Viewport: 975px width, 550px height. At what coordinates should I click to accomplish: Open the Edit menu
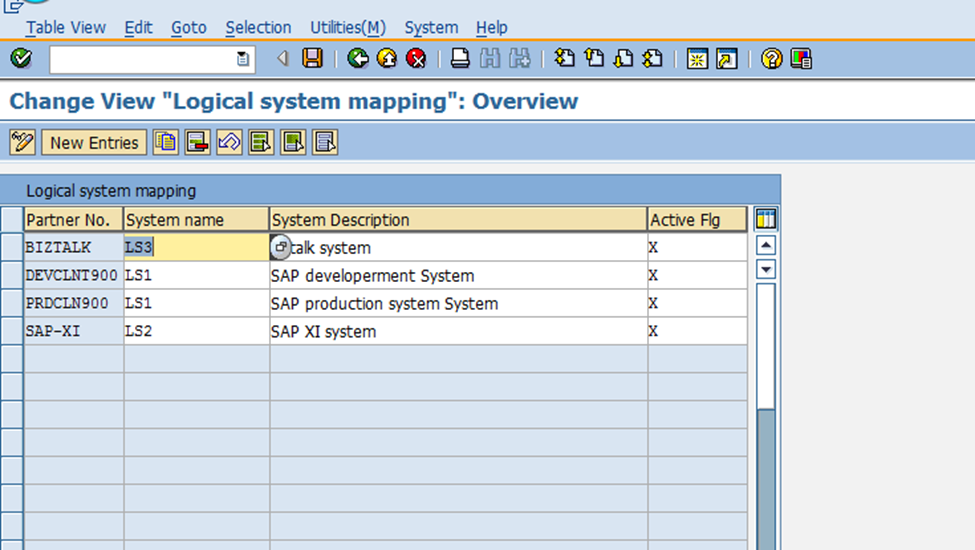coord(138,28)
